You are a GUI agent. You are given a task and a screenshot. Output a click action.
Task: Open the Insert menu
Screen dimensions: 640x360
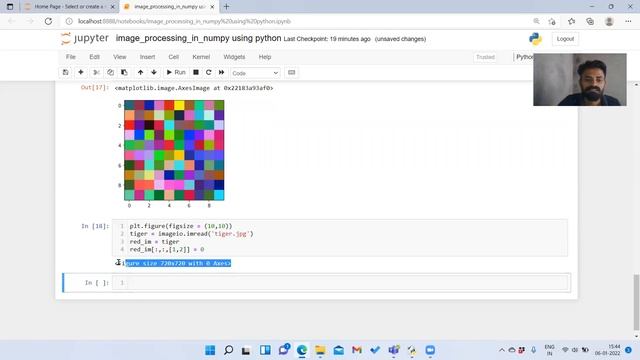click(x=147, y=57)
